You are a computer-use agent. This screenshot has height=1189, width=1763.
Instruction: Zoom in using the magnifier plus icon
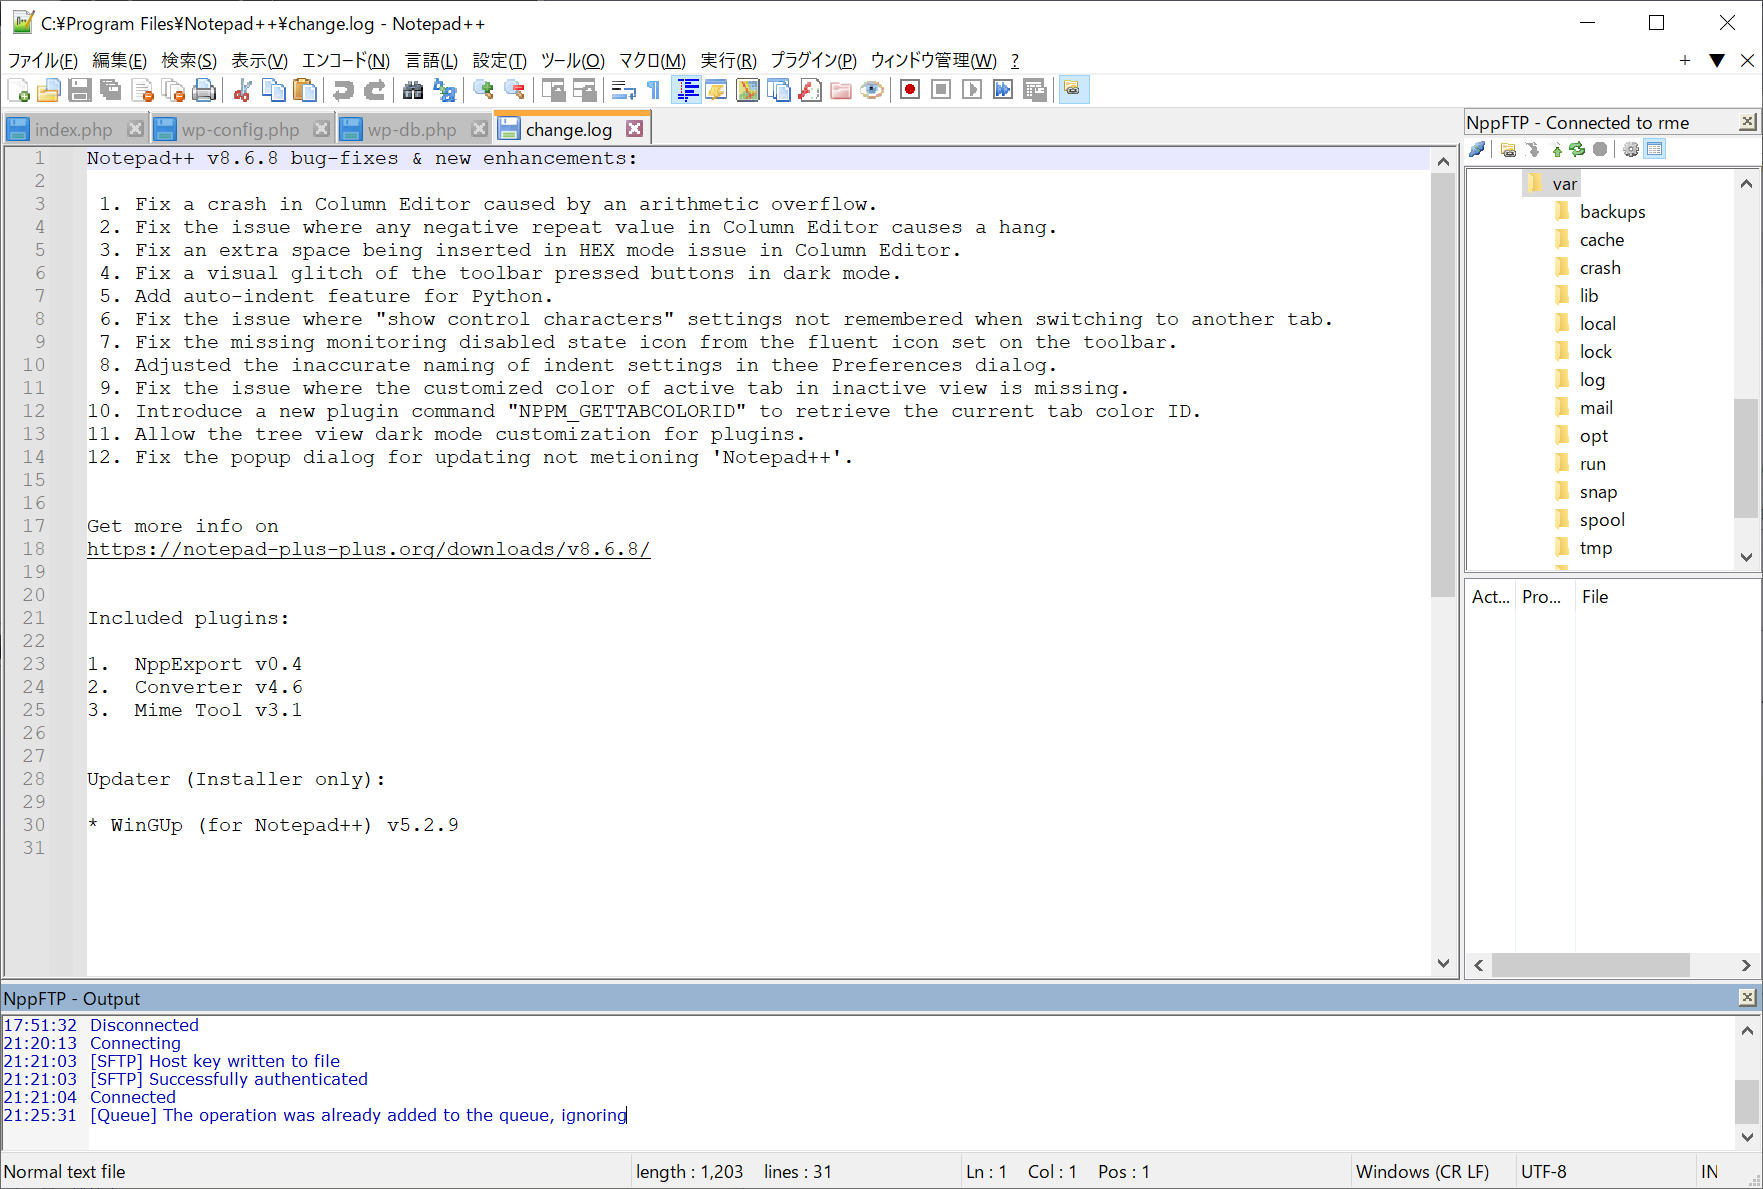coord(483,90)
